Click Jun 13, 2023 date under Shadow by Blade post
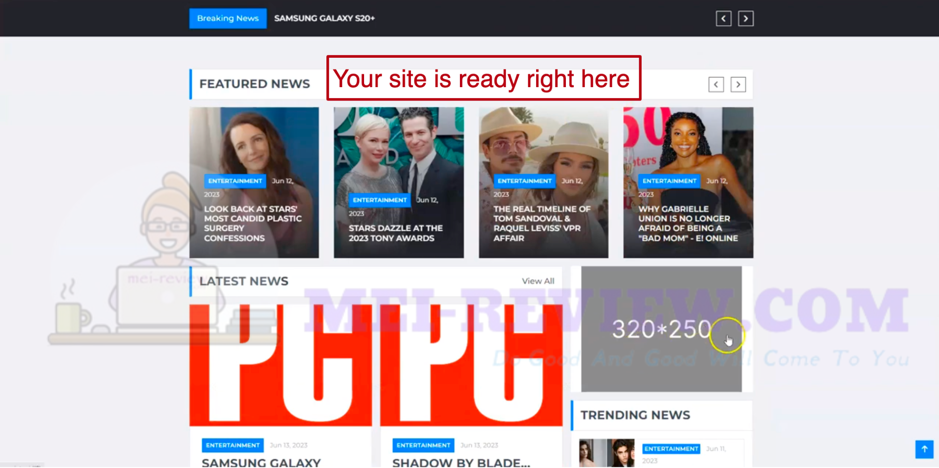This screenshot has height=468, width=939. point(479,445)
